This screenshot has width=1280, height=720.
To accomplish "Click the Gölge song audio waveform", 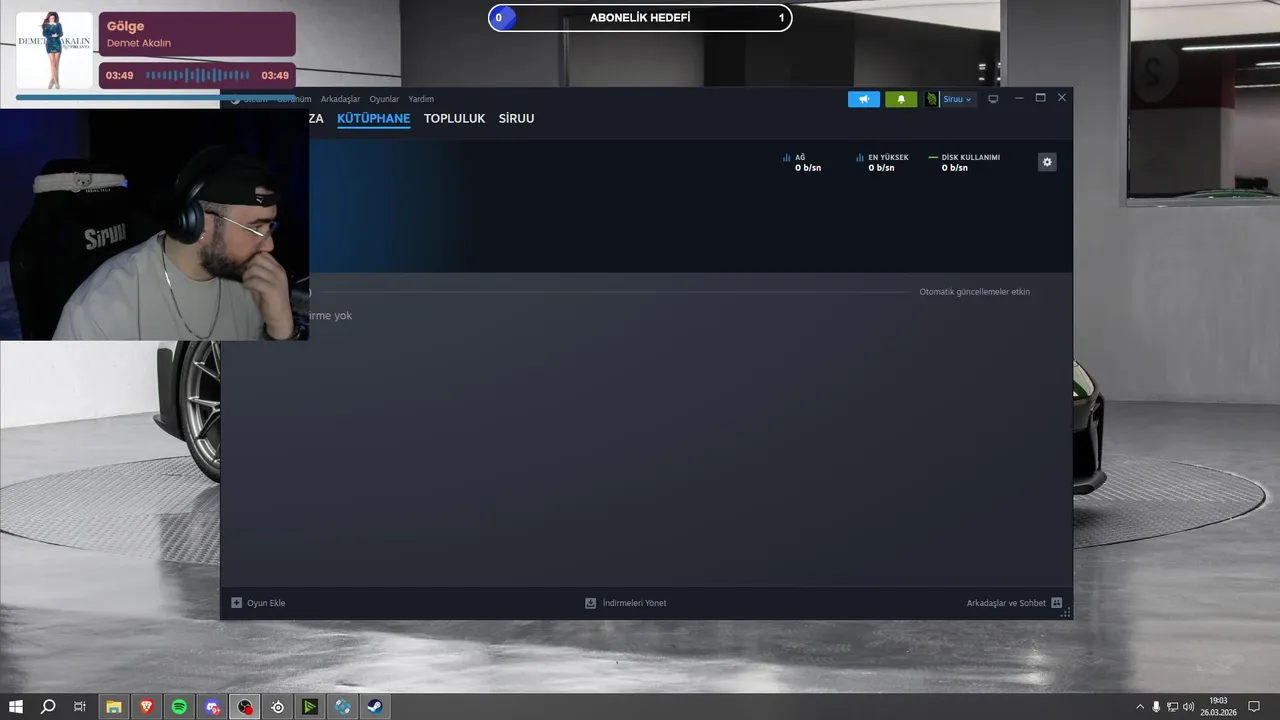I will click(x=198, y=75).
